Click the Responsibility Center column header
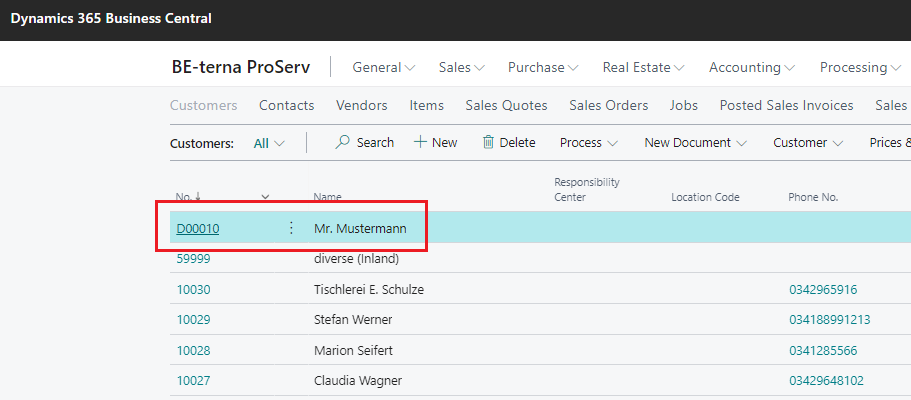911x400 pixels. (x=587, y=190)
